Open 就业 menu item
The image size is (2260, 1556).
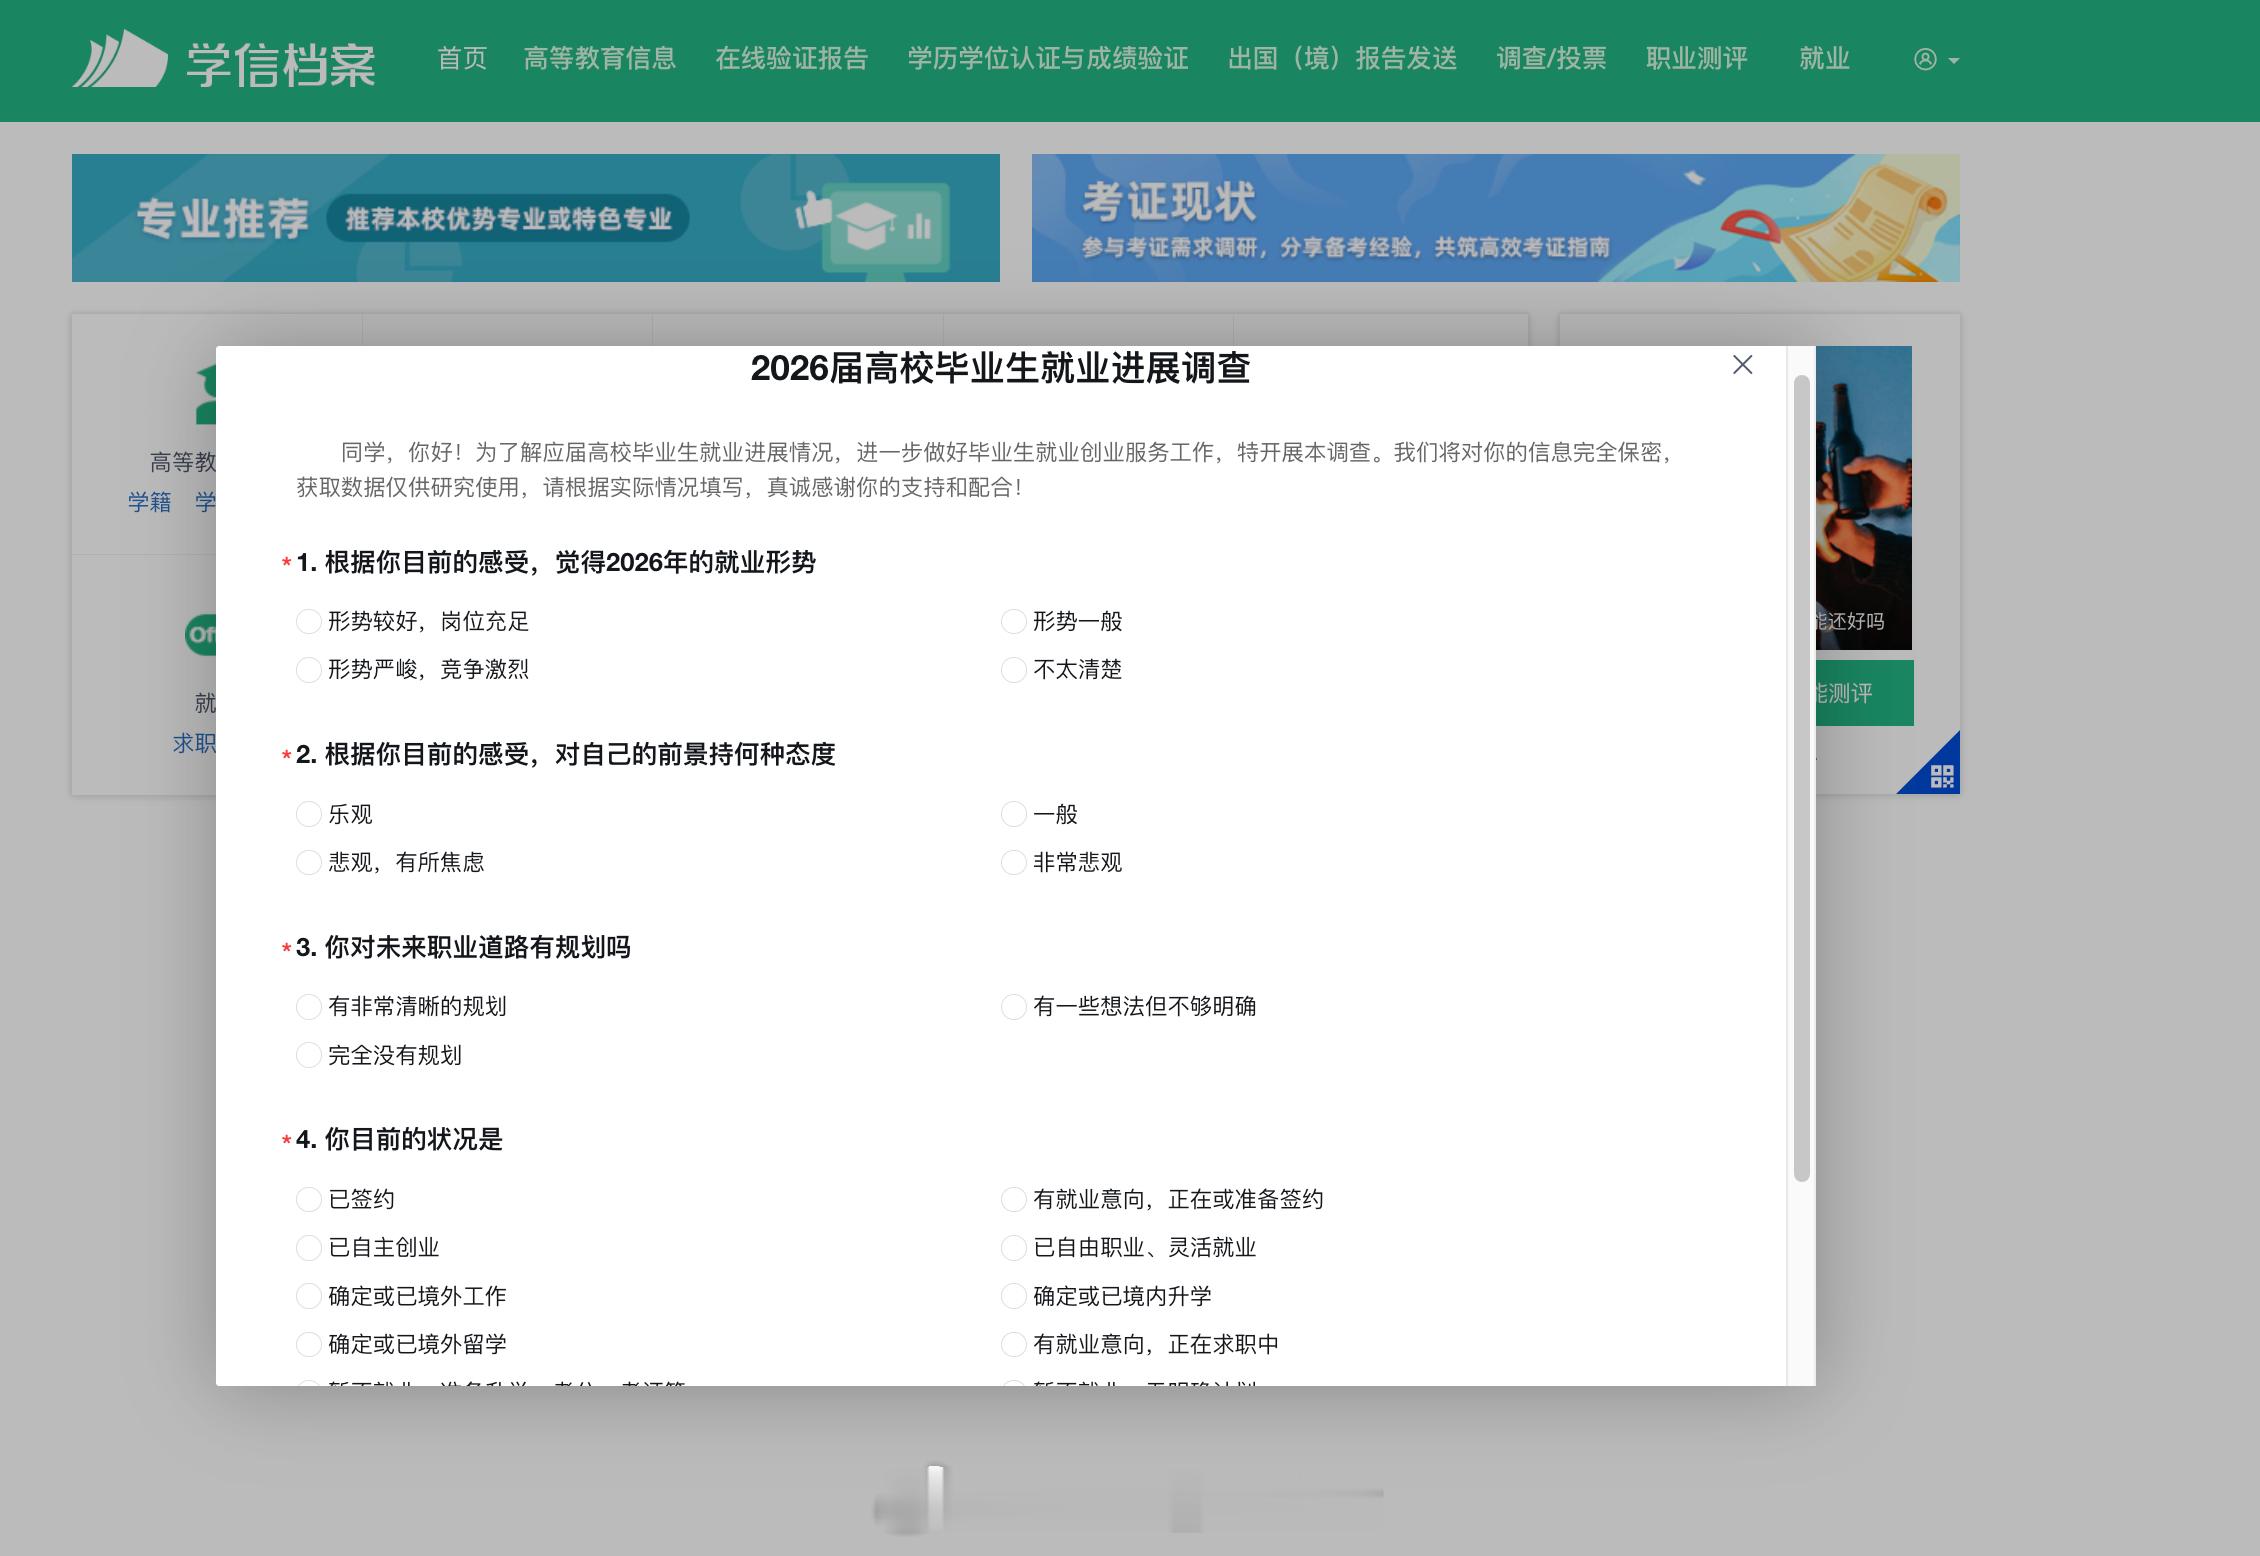point(1824,59)
